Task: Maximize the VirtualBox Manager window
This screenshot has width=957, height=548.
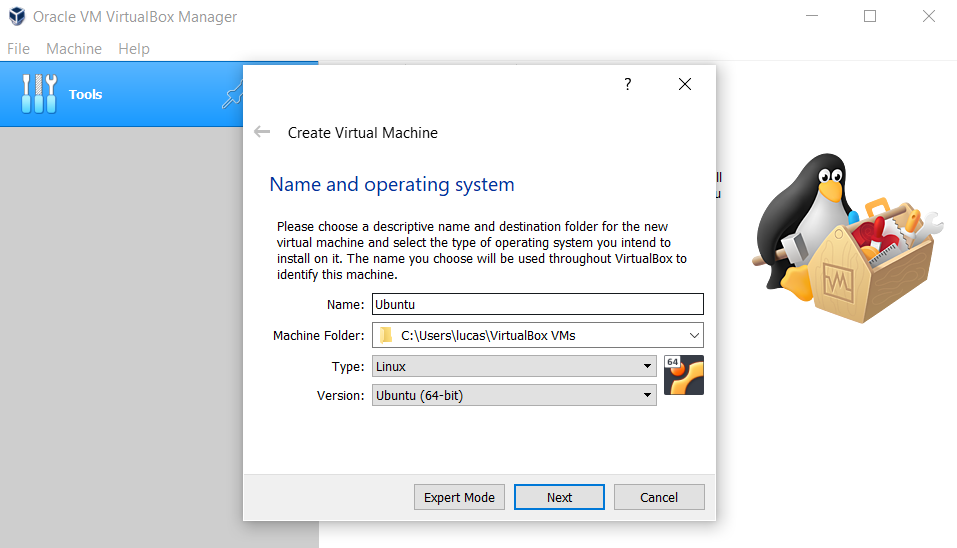Action: (870, 16)
